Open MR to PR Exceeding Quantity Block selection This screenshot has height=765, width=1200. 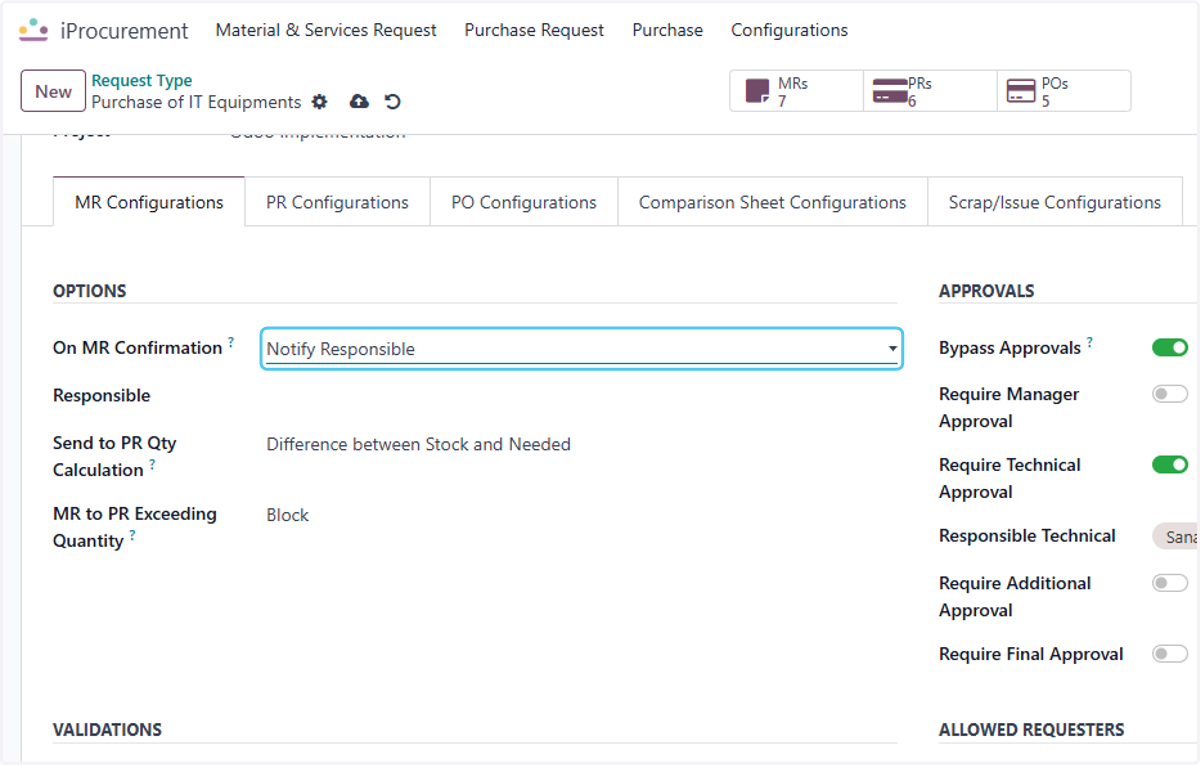click(288, 515)
